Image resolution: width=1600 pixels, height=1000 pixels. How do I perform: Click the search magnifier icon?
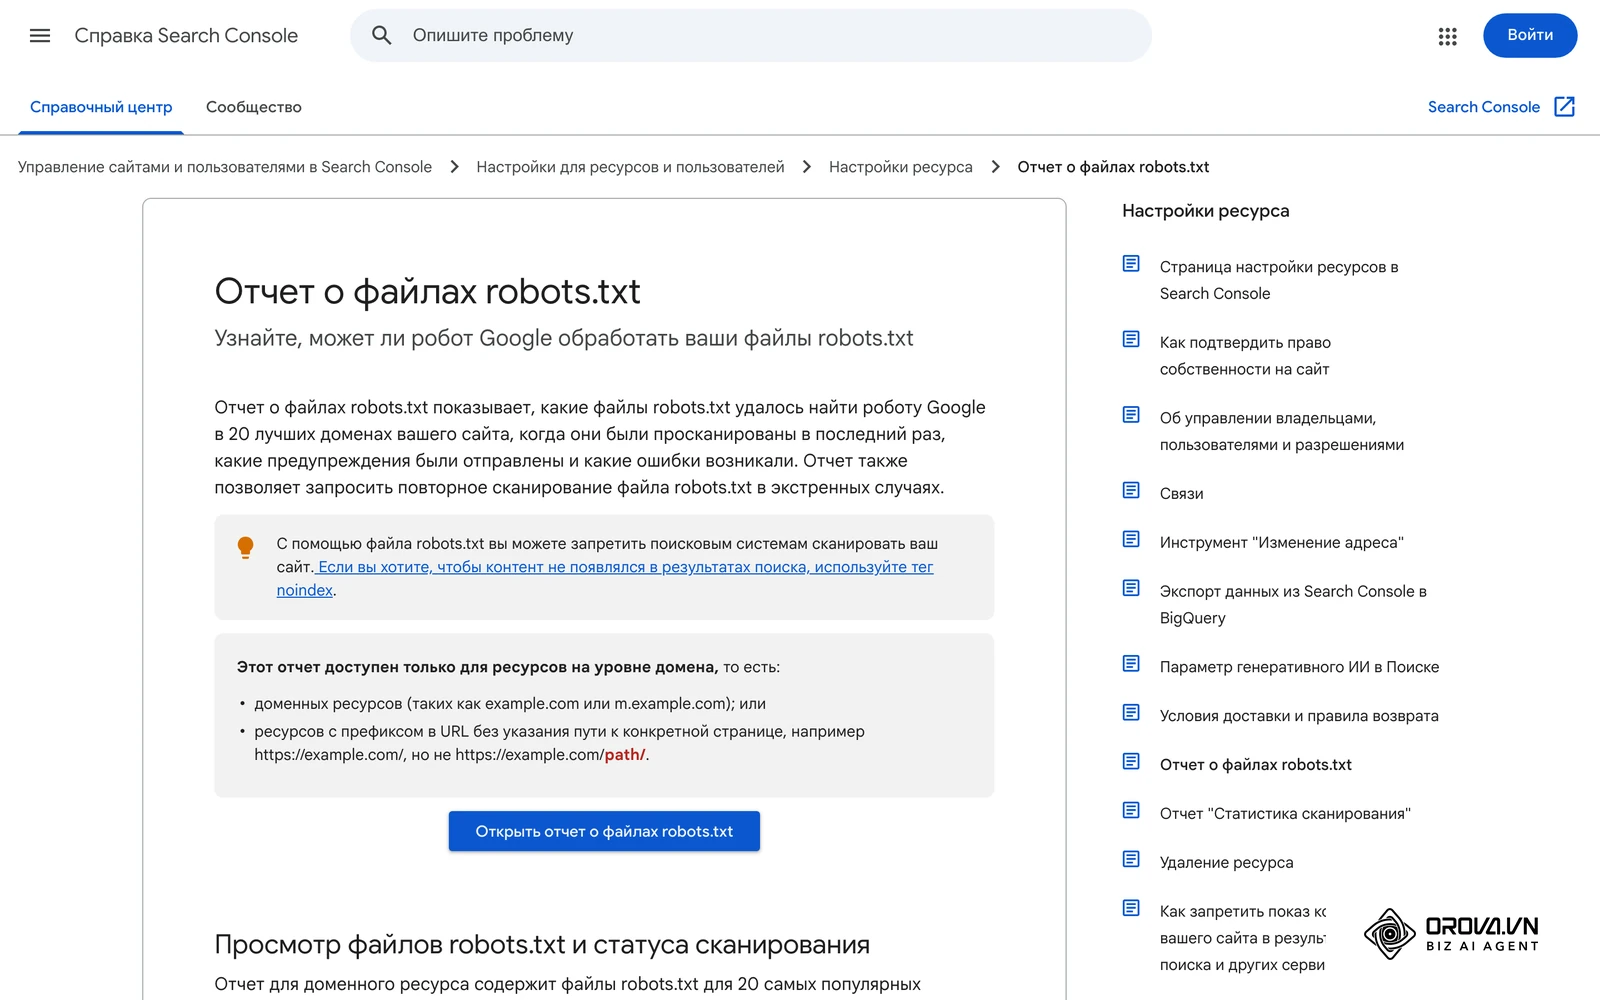[x=381, y=36]
